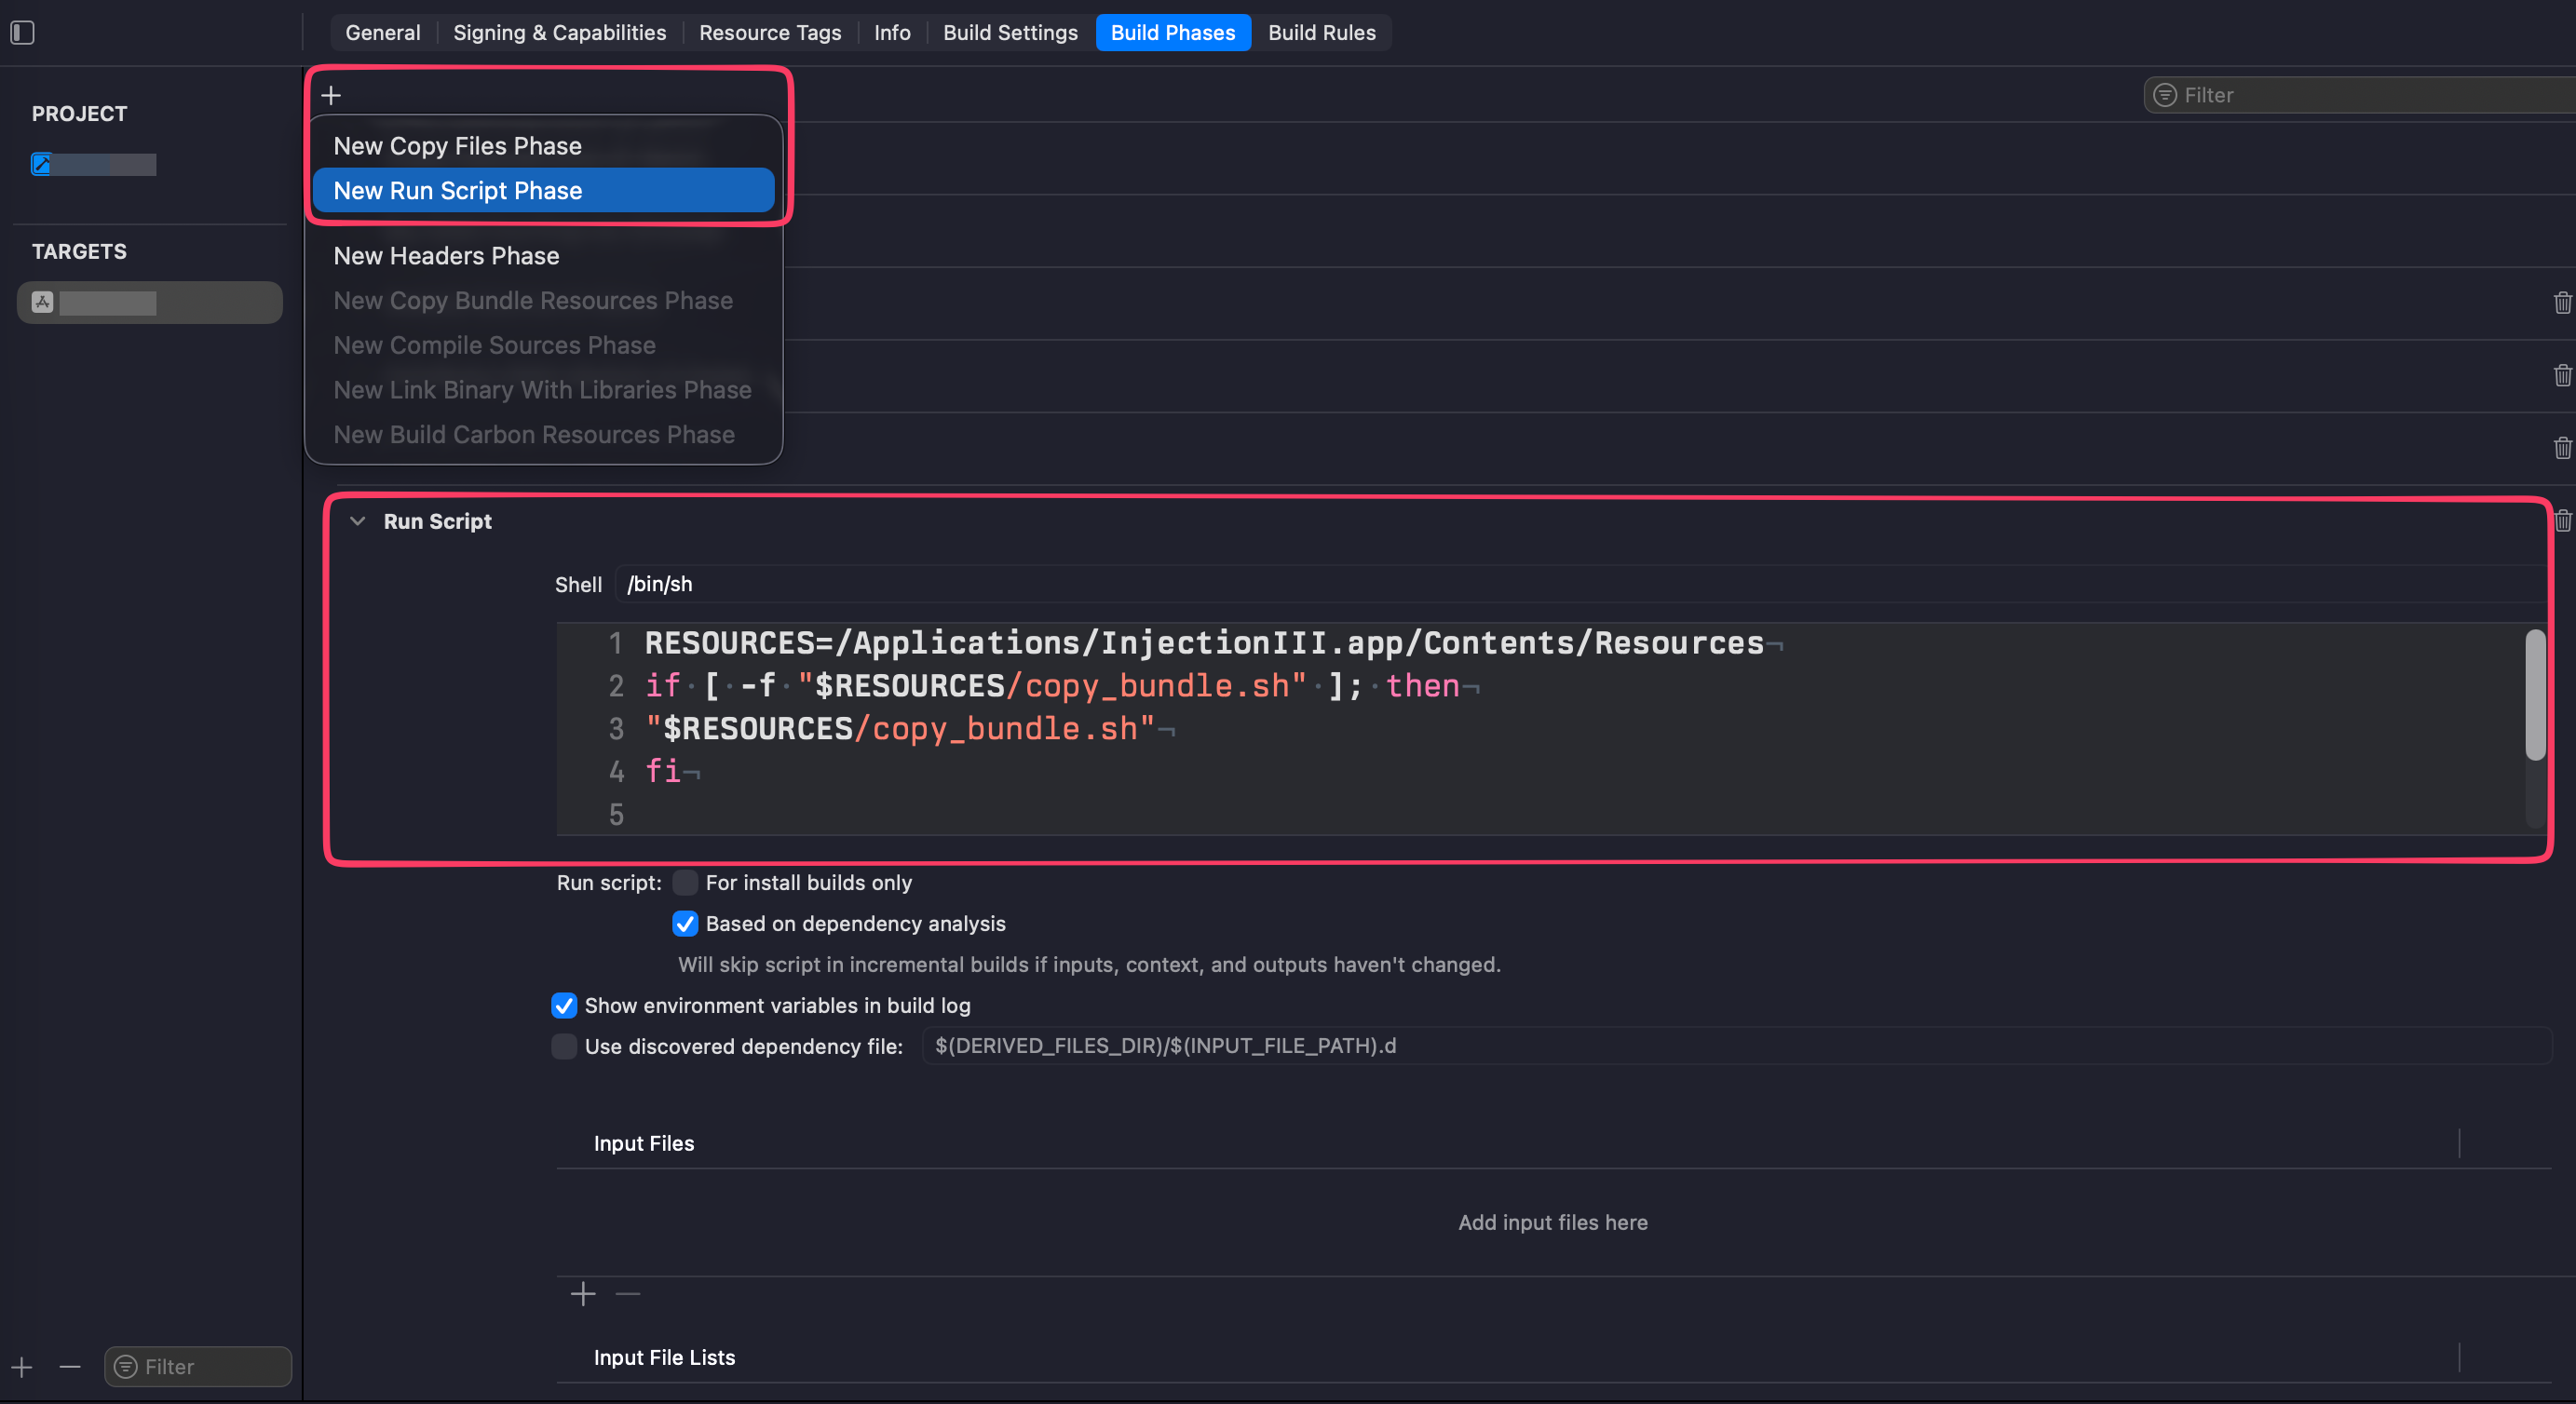Click the plus icon below Input Files
This screenshot has height=1404, width=2576.
[x=583, y=1294]
